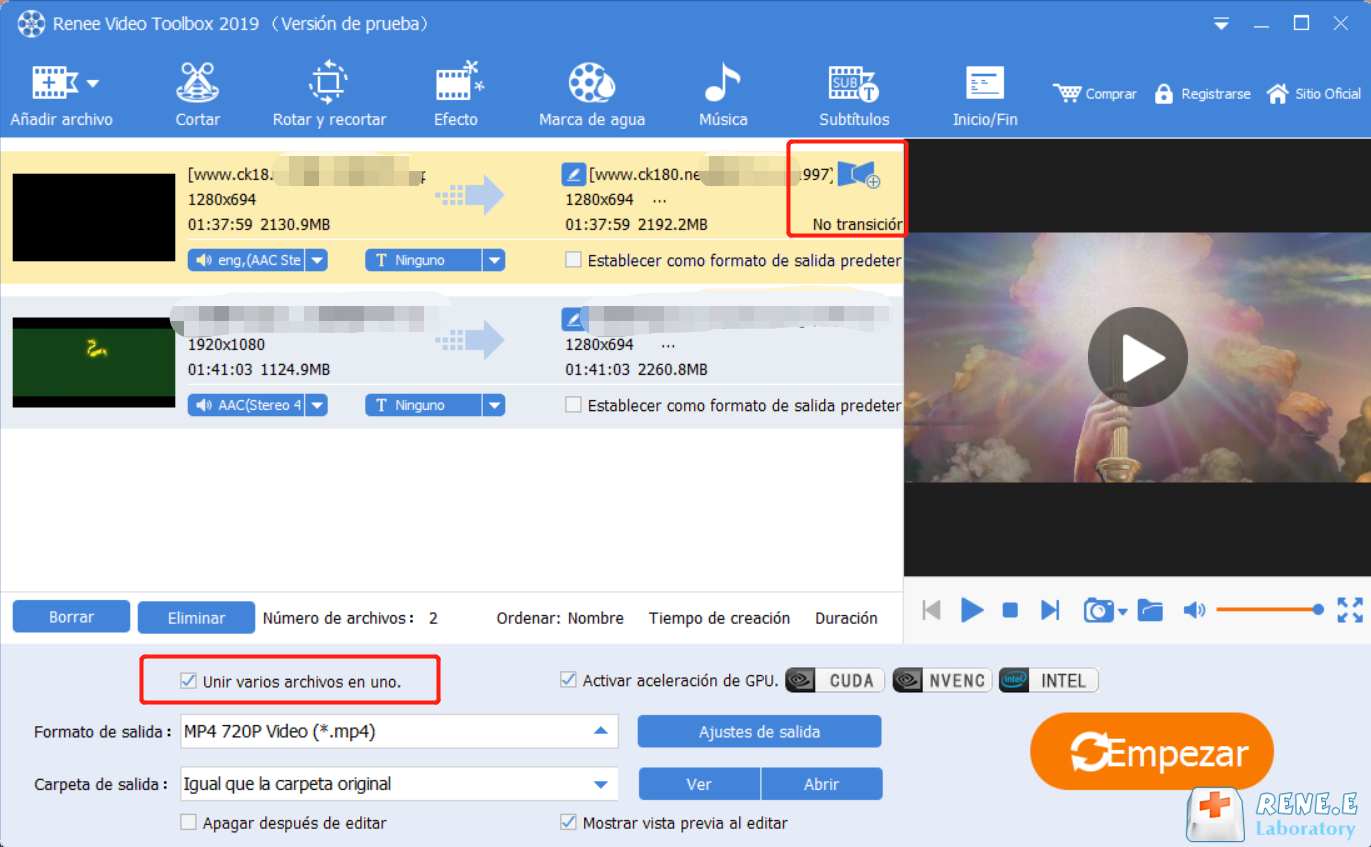Edit output name of the first video

click(x=573, y=175)
